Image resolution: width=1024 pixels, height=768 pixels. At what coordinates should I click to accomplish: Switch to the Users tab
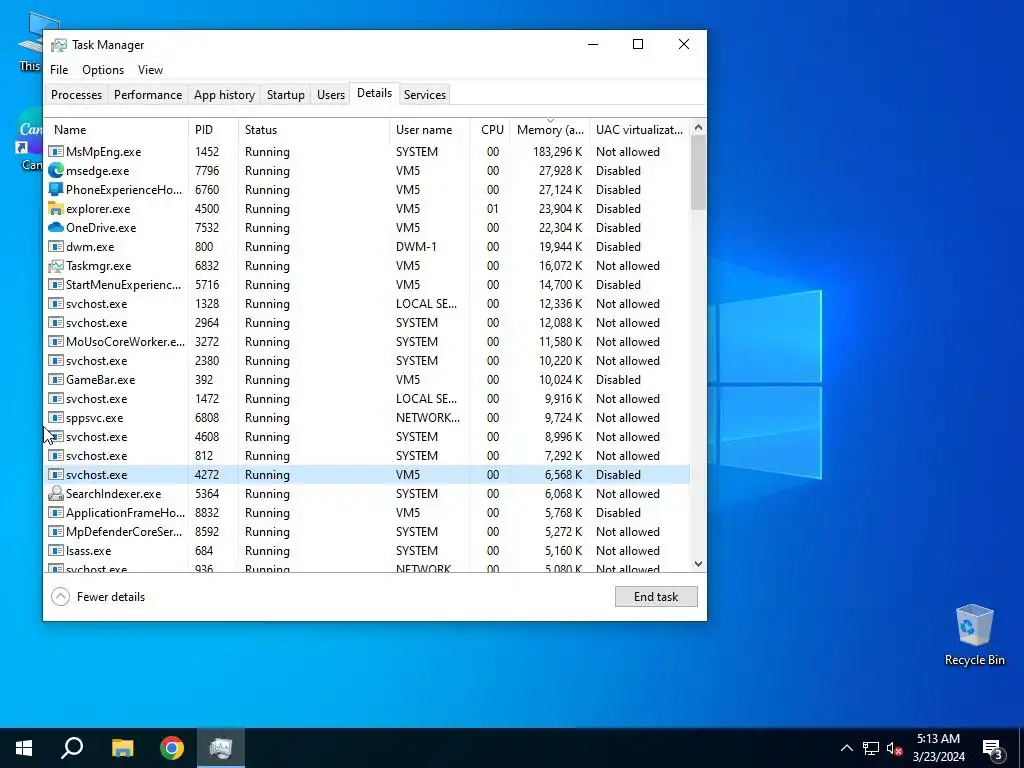330,95
